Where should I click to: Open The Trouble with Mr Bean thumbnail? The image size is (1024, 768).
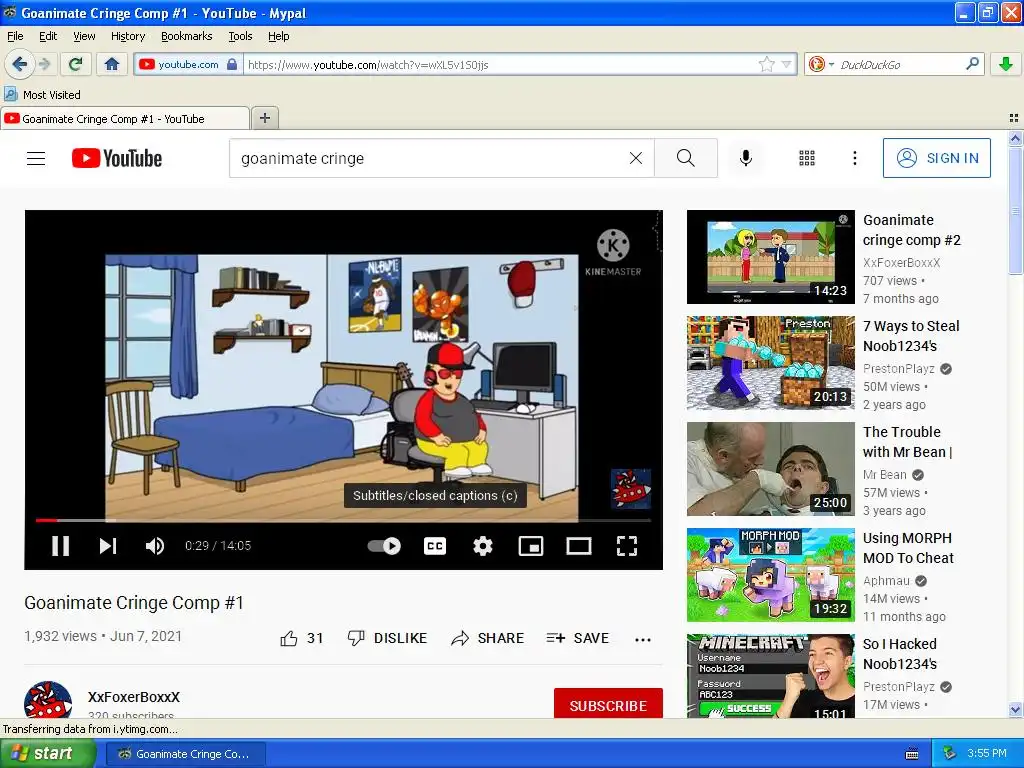[x=771, y=469]
